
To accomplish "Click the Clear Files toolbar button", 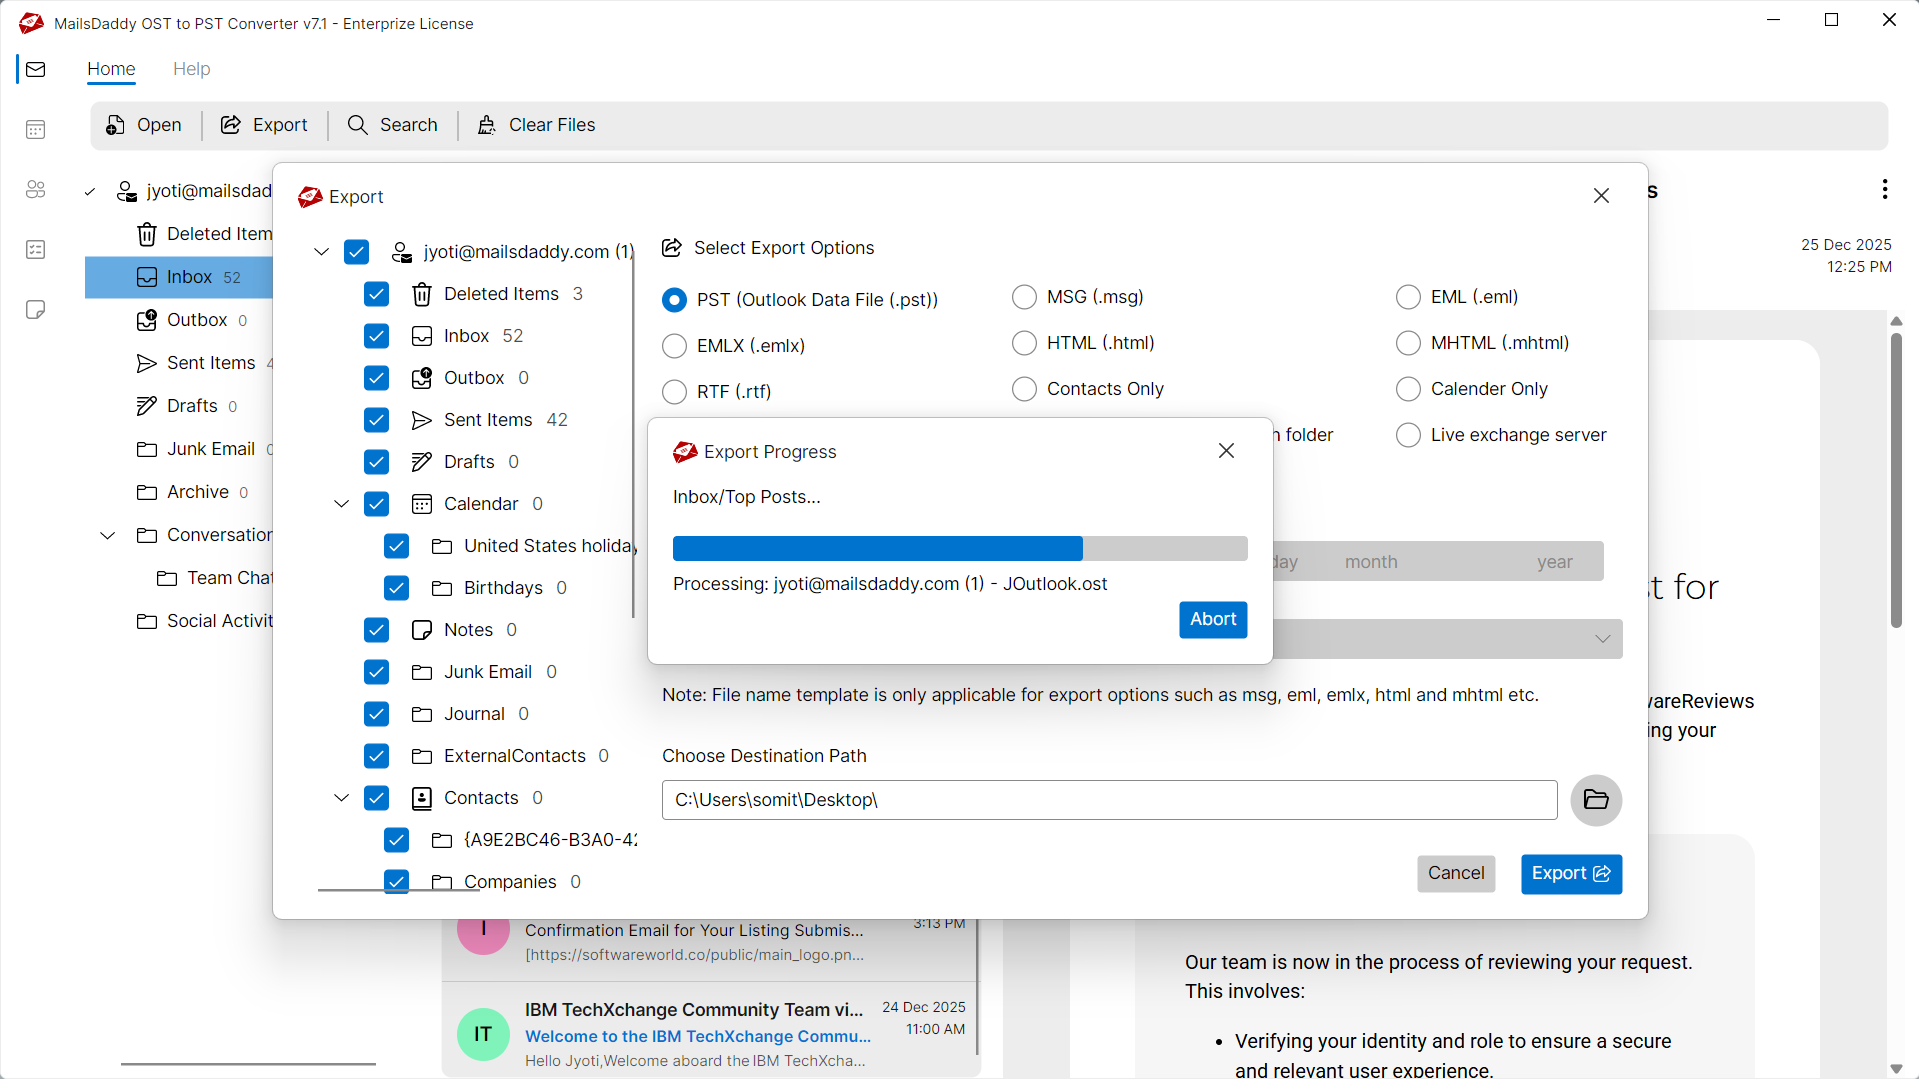I will (x=537, y=125).
